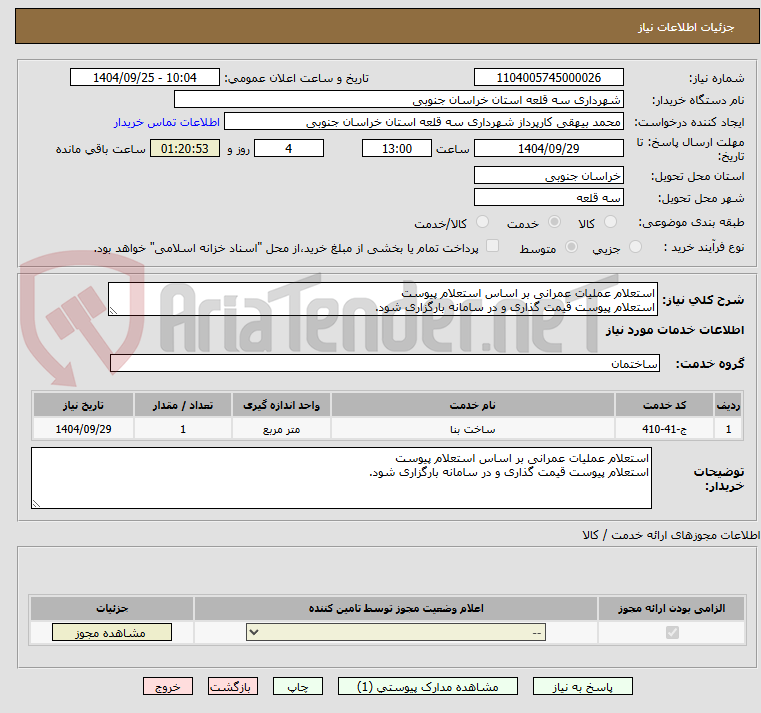This screenshot has width=761, height=713.
Task: Click unit cell متر مربع
Action: (x=281, y=429)
